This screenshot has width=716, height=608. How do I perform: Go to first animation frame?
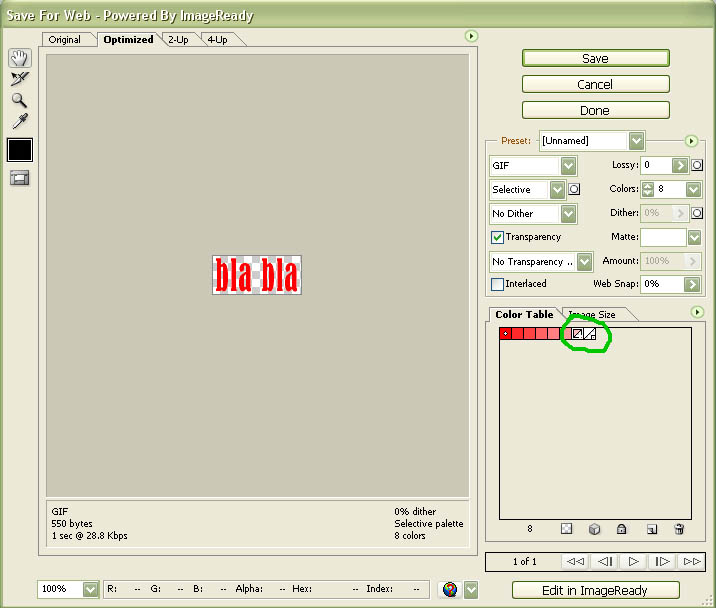(575, 561)
